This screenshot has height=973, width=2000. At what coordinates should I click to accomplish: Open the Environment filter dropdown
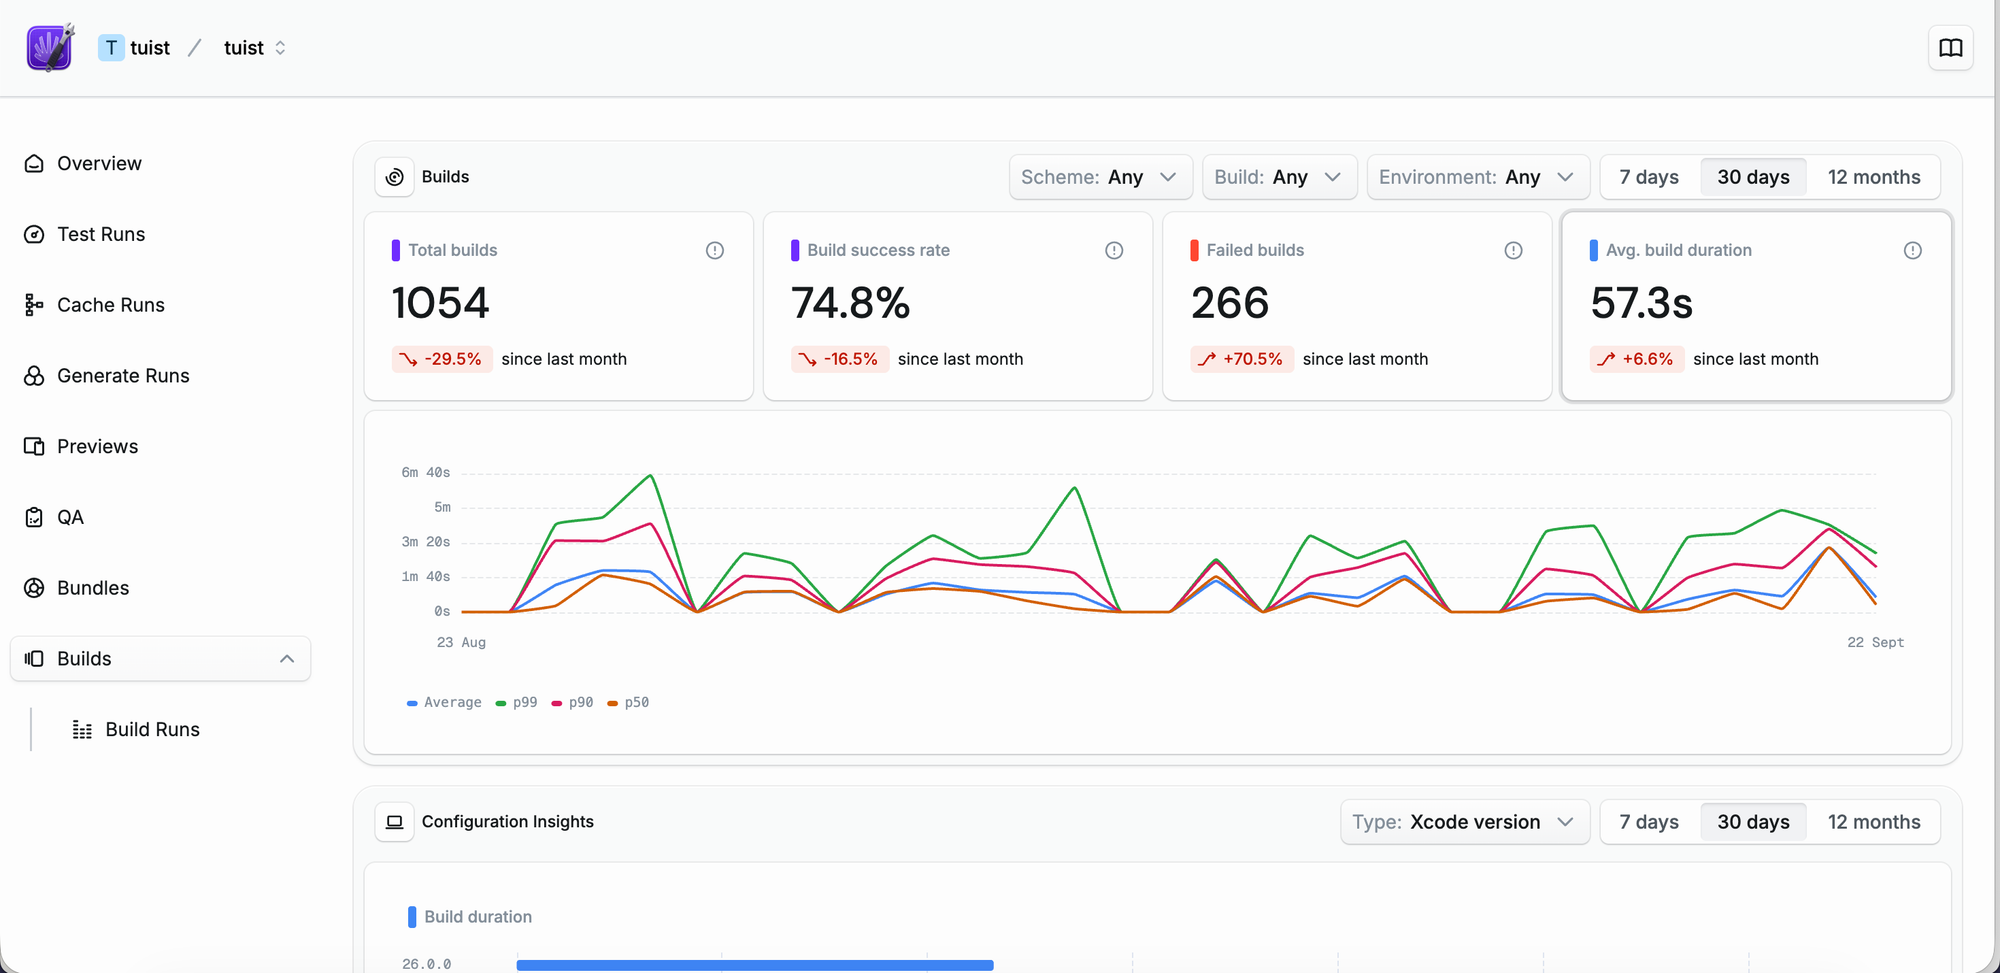pyautogui.click(x=1477, y=177)
